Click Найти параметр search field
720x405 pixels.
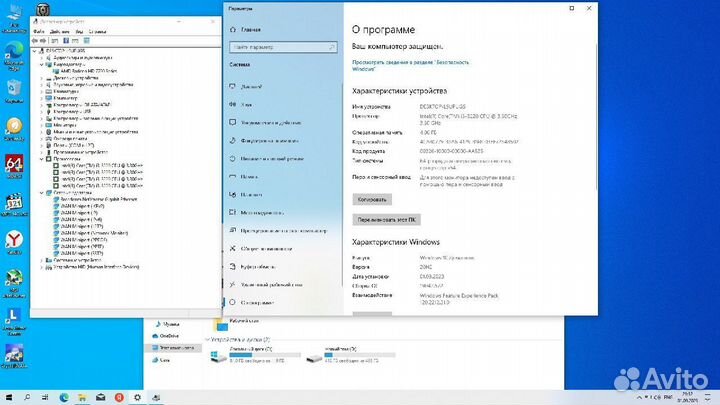[x=283, y=47]
